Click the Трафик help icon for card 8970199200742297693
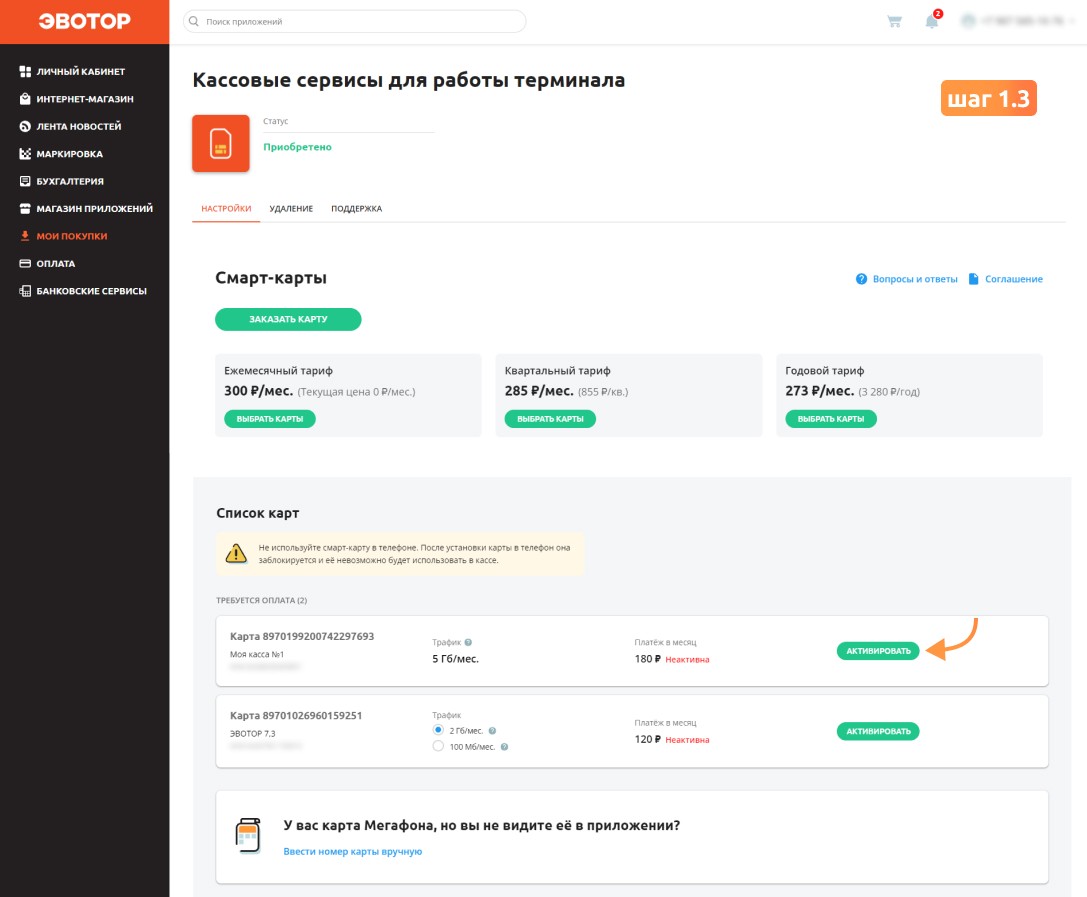The height and width of the screenshot is (897, 1087). [x=468, y=642]
